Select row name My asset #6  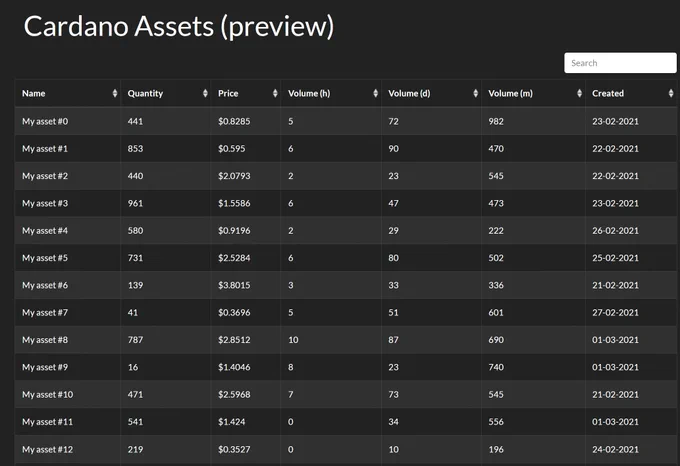45,285
